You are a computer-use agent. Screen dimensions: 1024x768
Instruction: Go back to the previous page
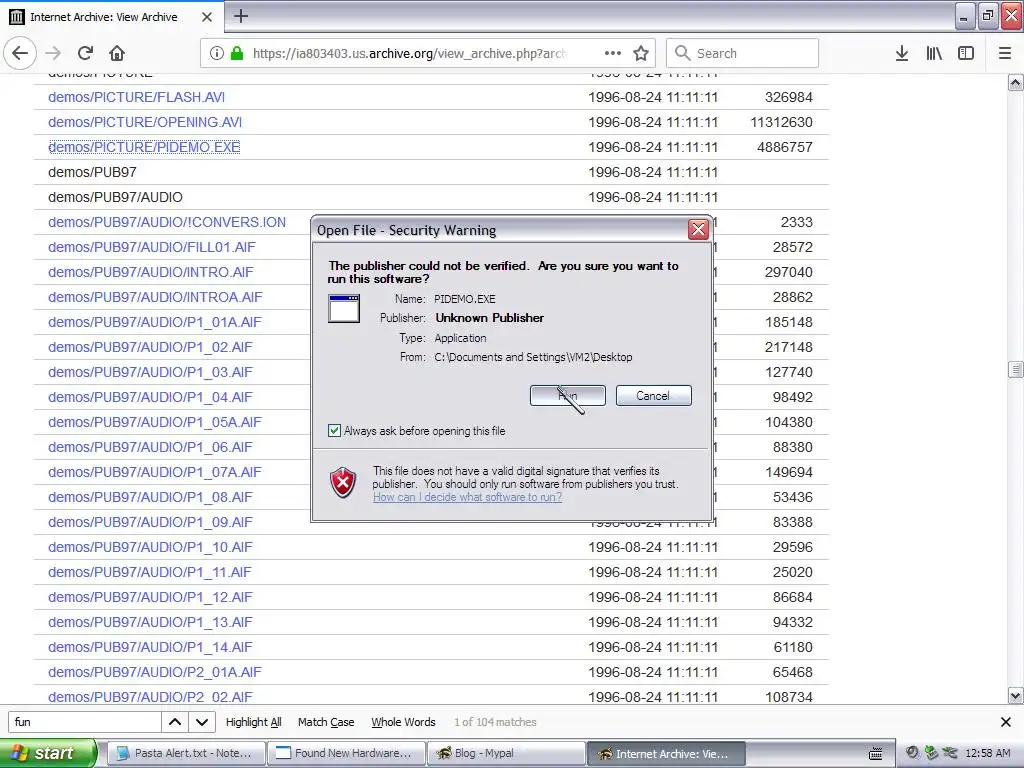pos(20,53)
